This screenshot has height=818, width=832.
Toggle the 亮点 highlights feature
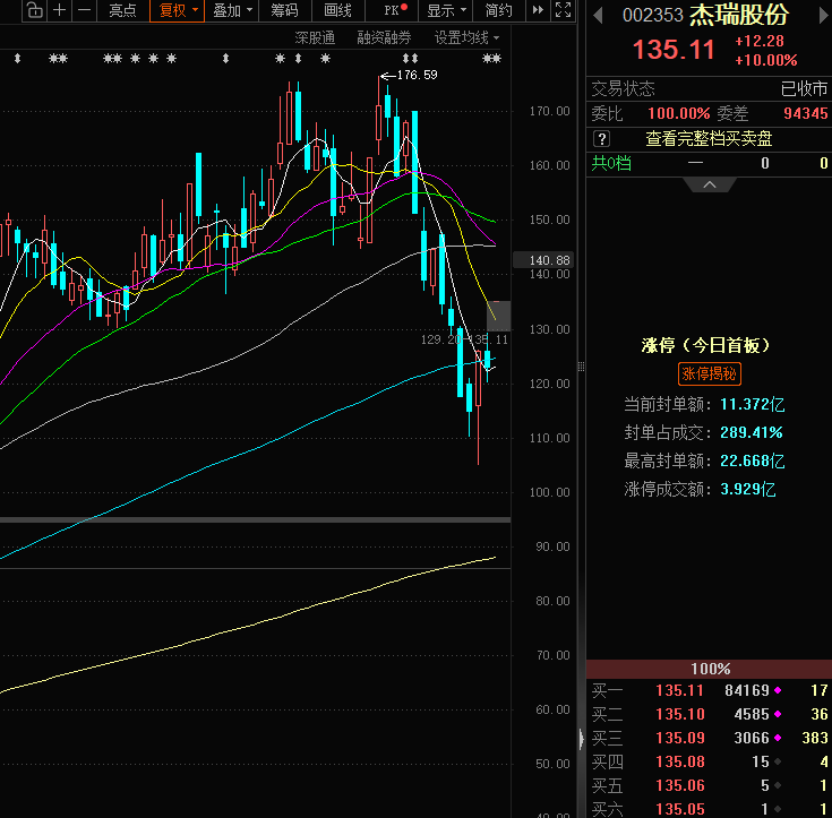click(123, 10)
